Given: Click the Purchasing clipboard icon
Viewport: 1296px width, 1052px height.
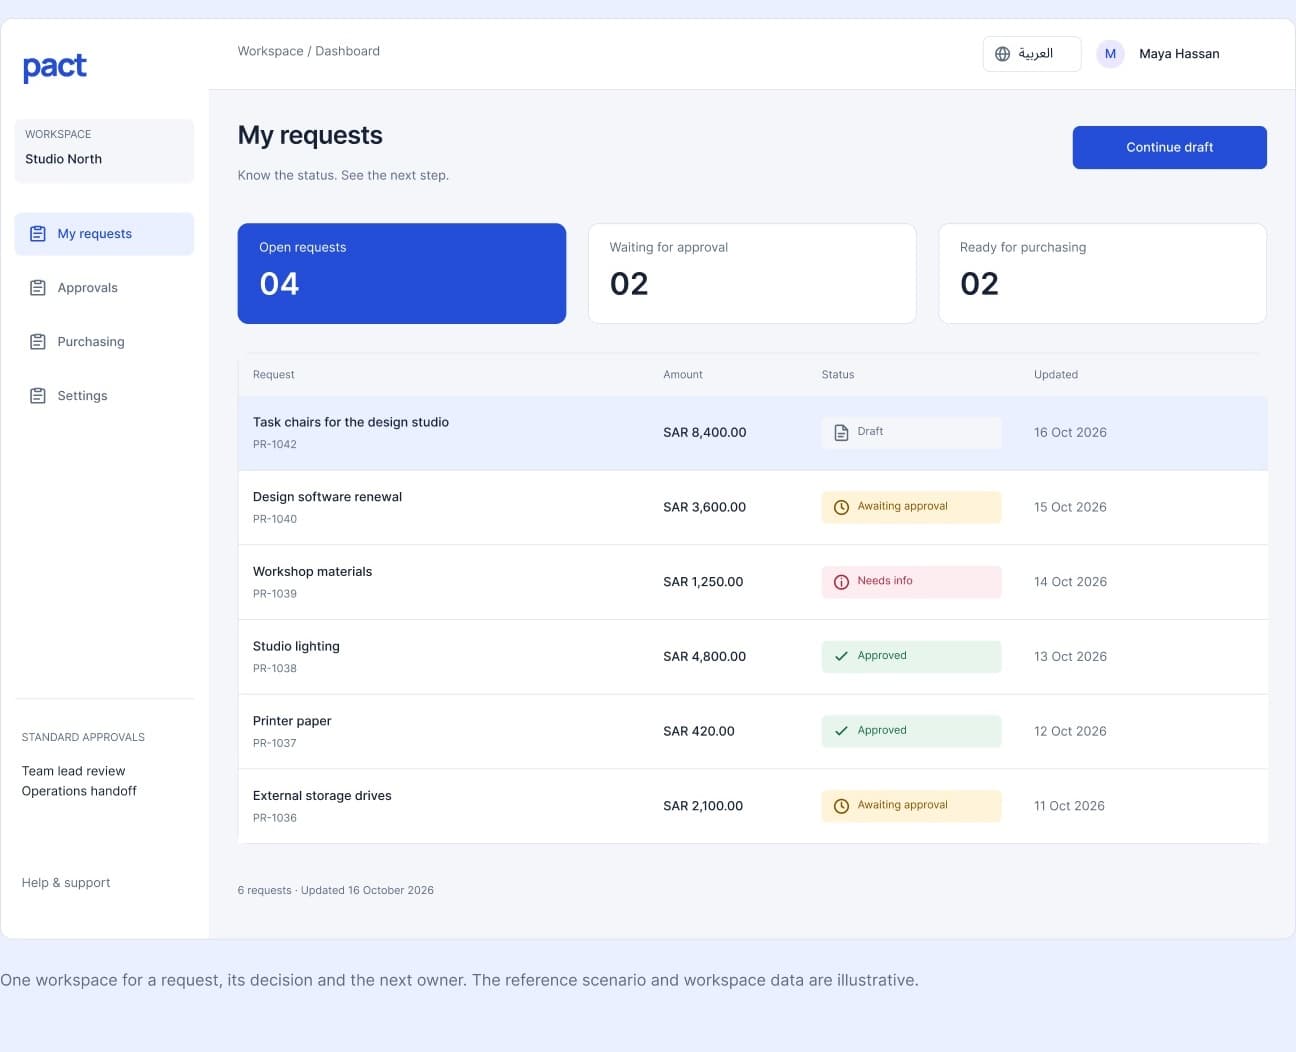Looking at the screenshot, I should click(x=38, y=342).
